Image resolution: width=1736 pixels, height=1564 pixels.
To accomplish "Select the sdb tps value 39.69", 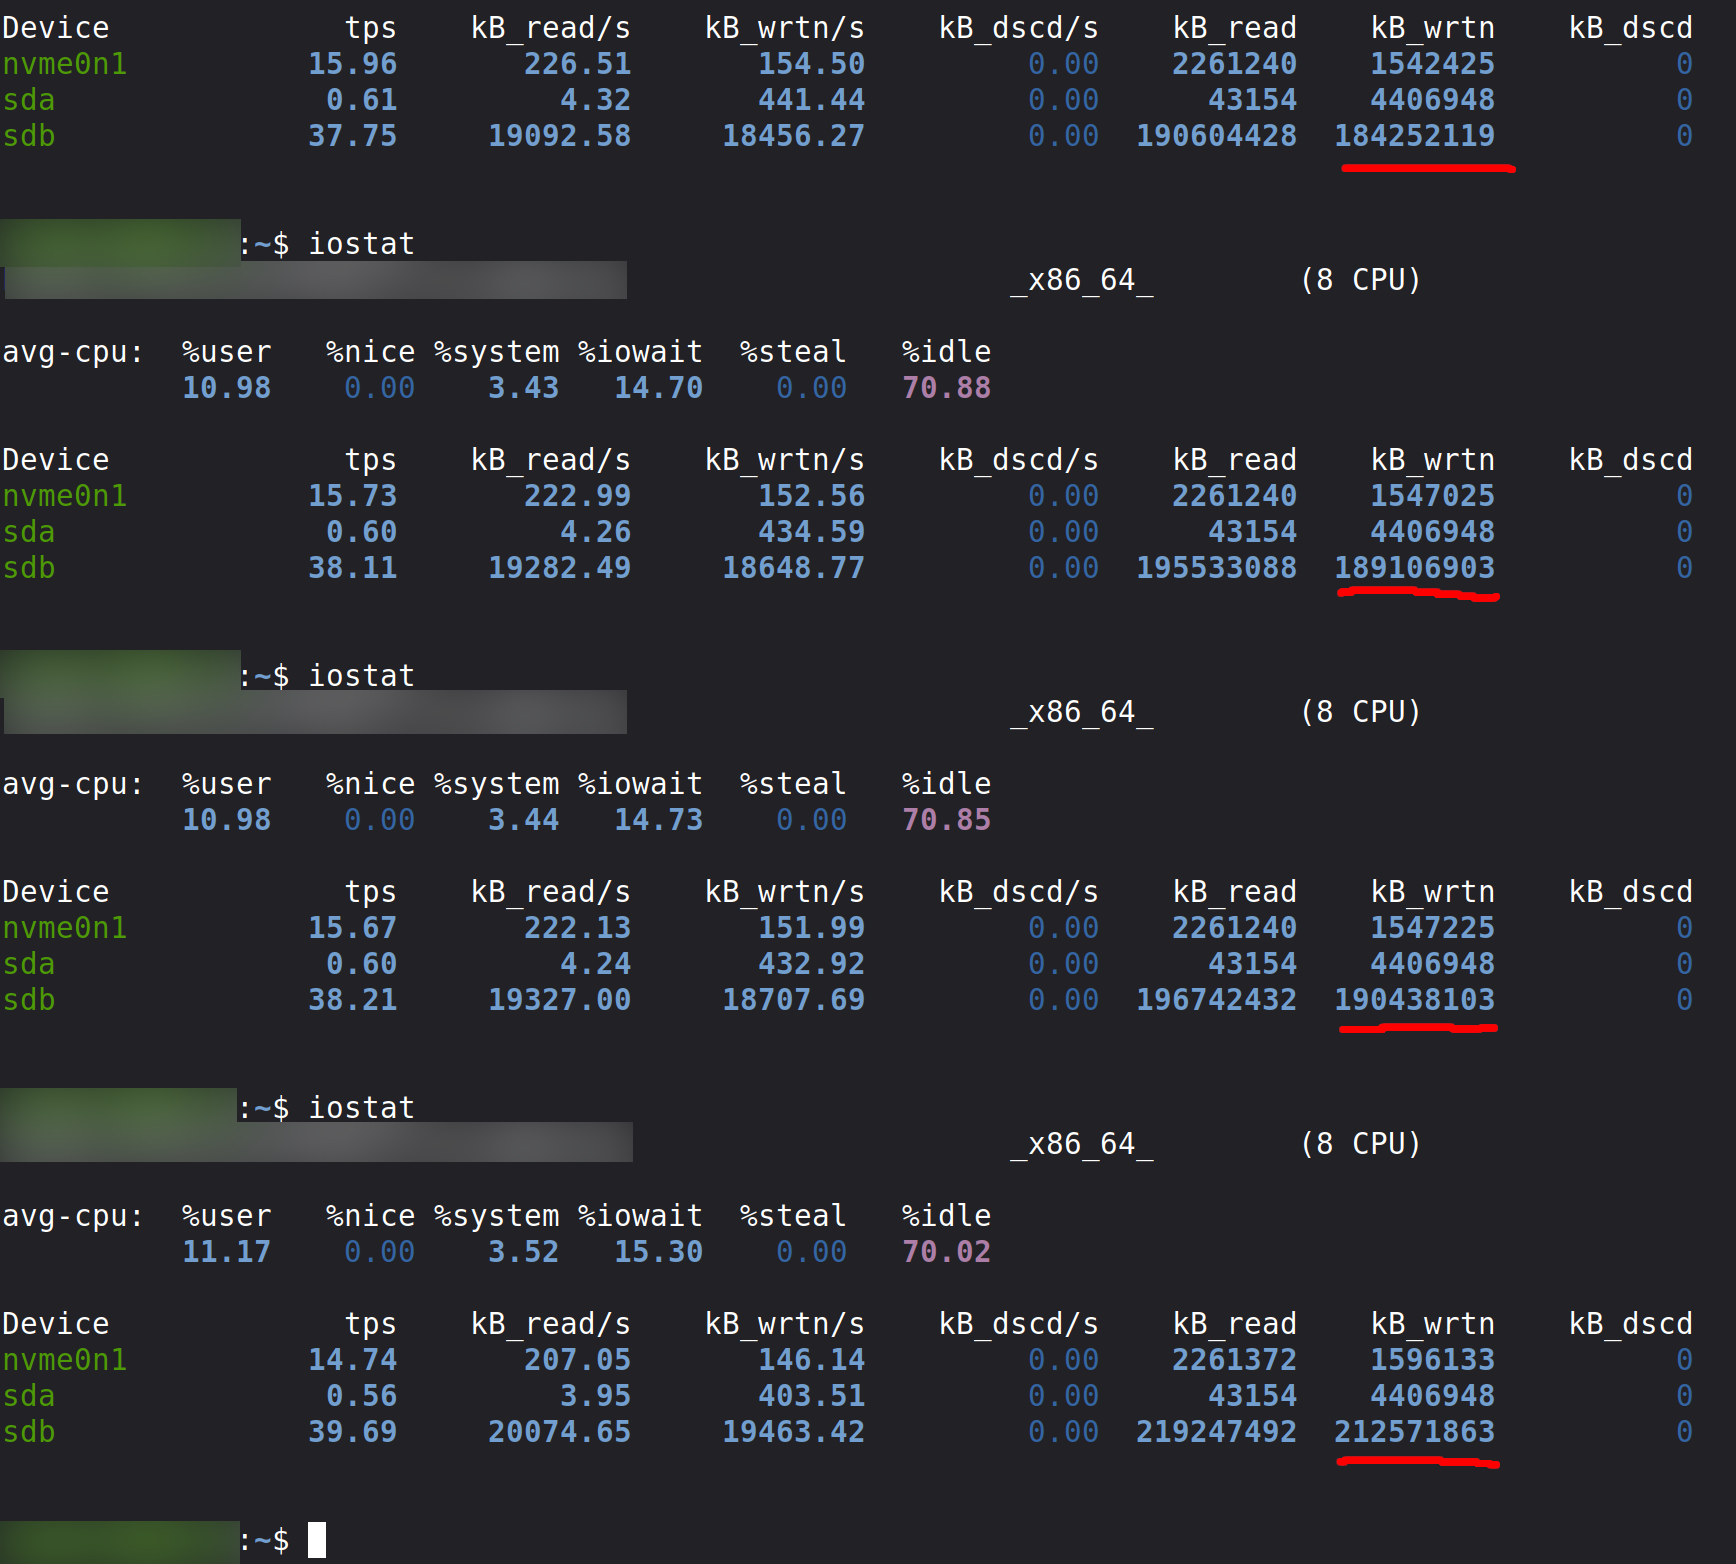I will pos(352,1432).
